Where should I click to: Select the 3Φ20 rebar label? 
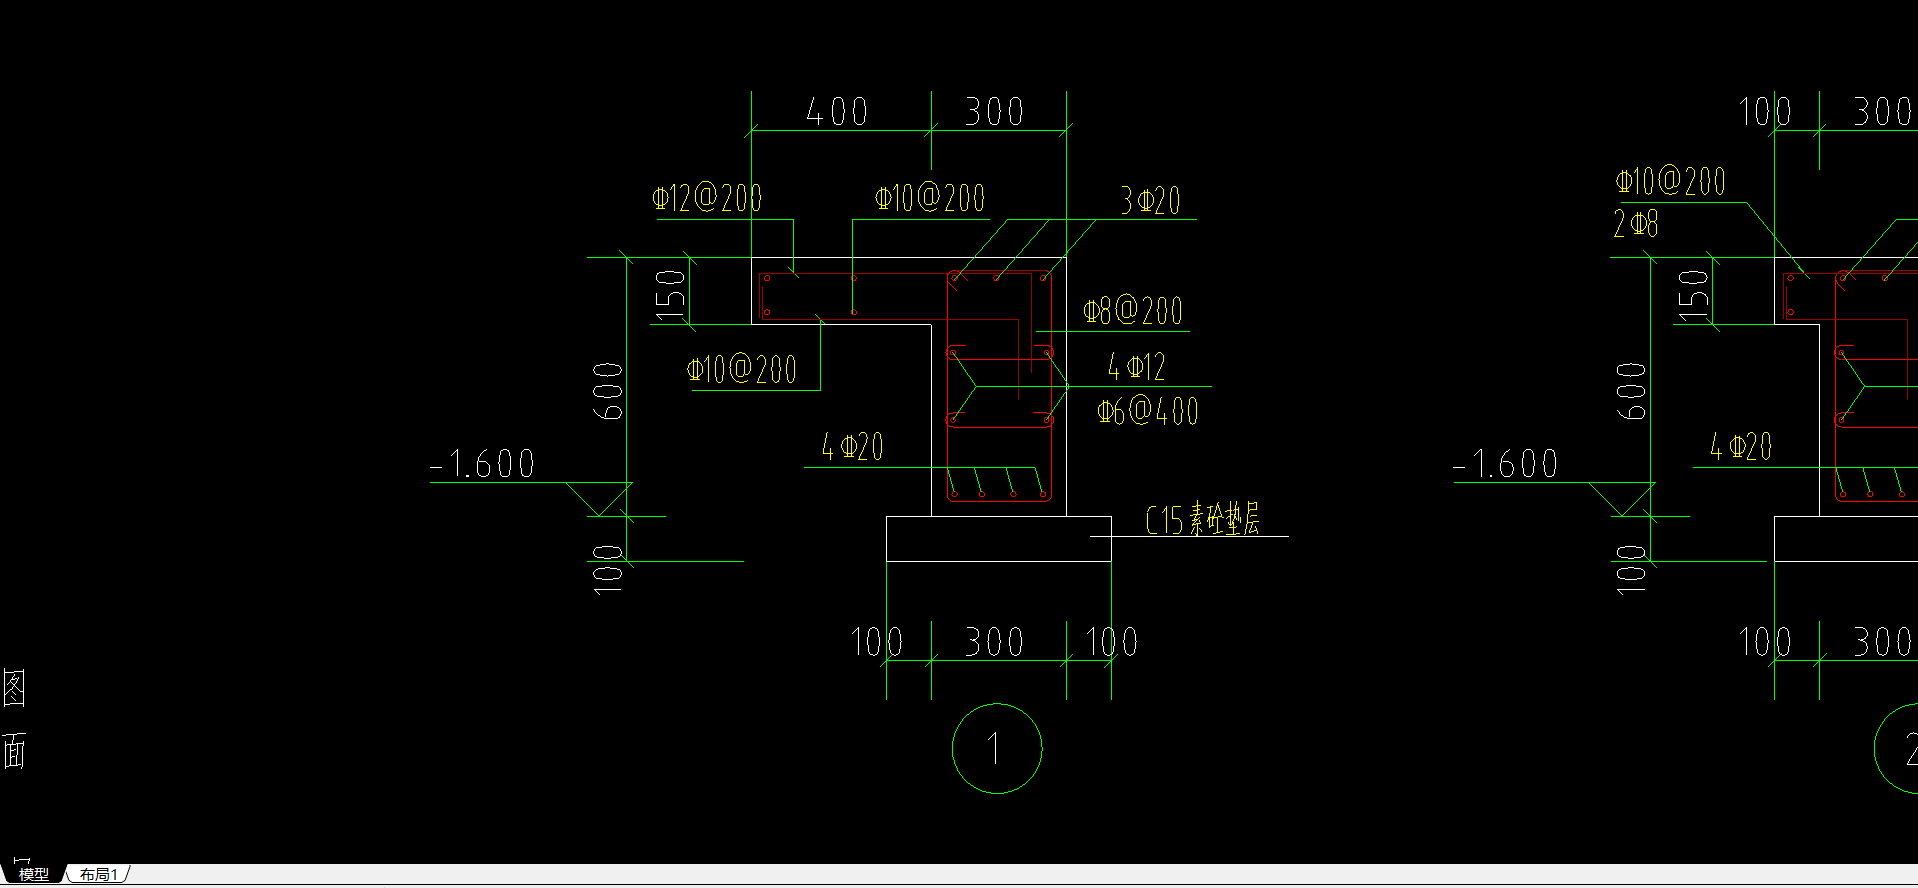(1150, 200)
